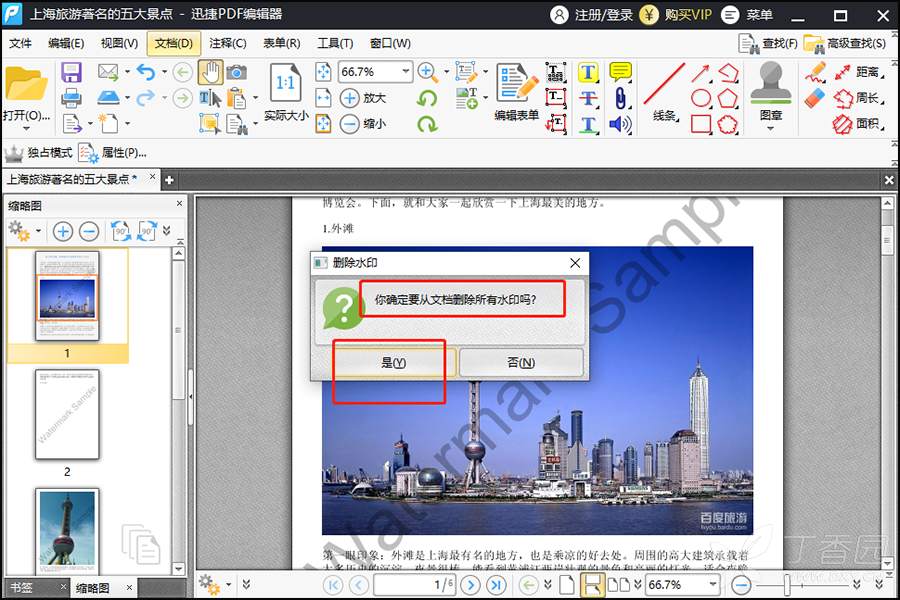Click 查找(F) search button
The width and height of the screenshot is (900, 600).
[768, 44]
